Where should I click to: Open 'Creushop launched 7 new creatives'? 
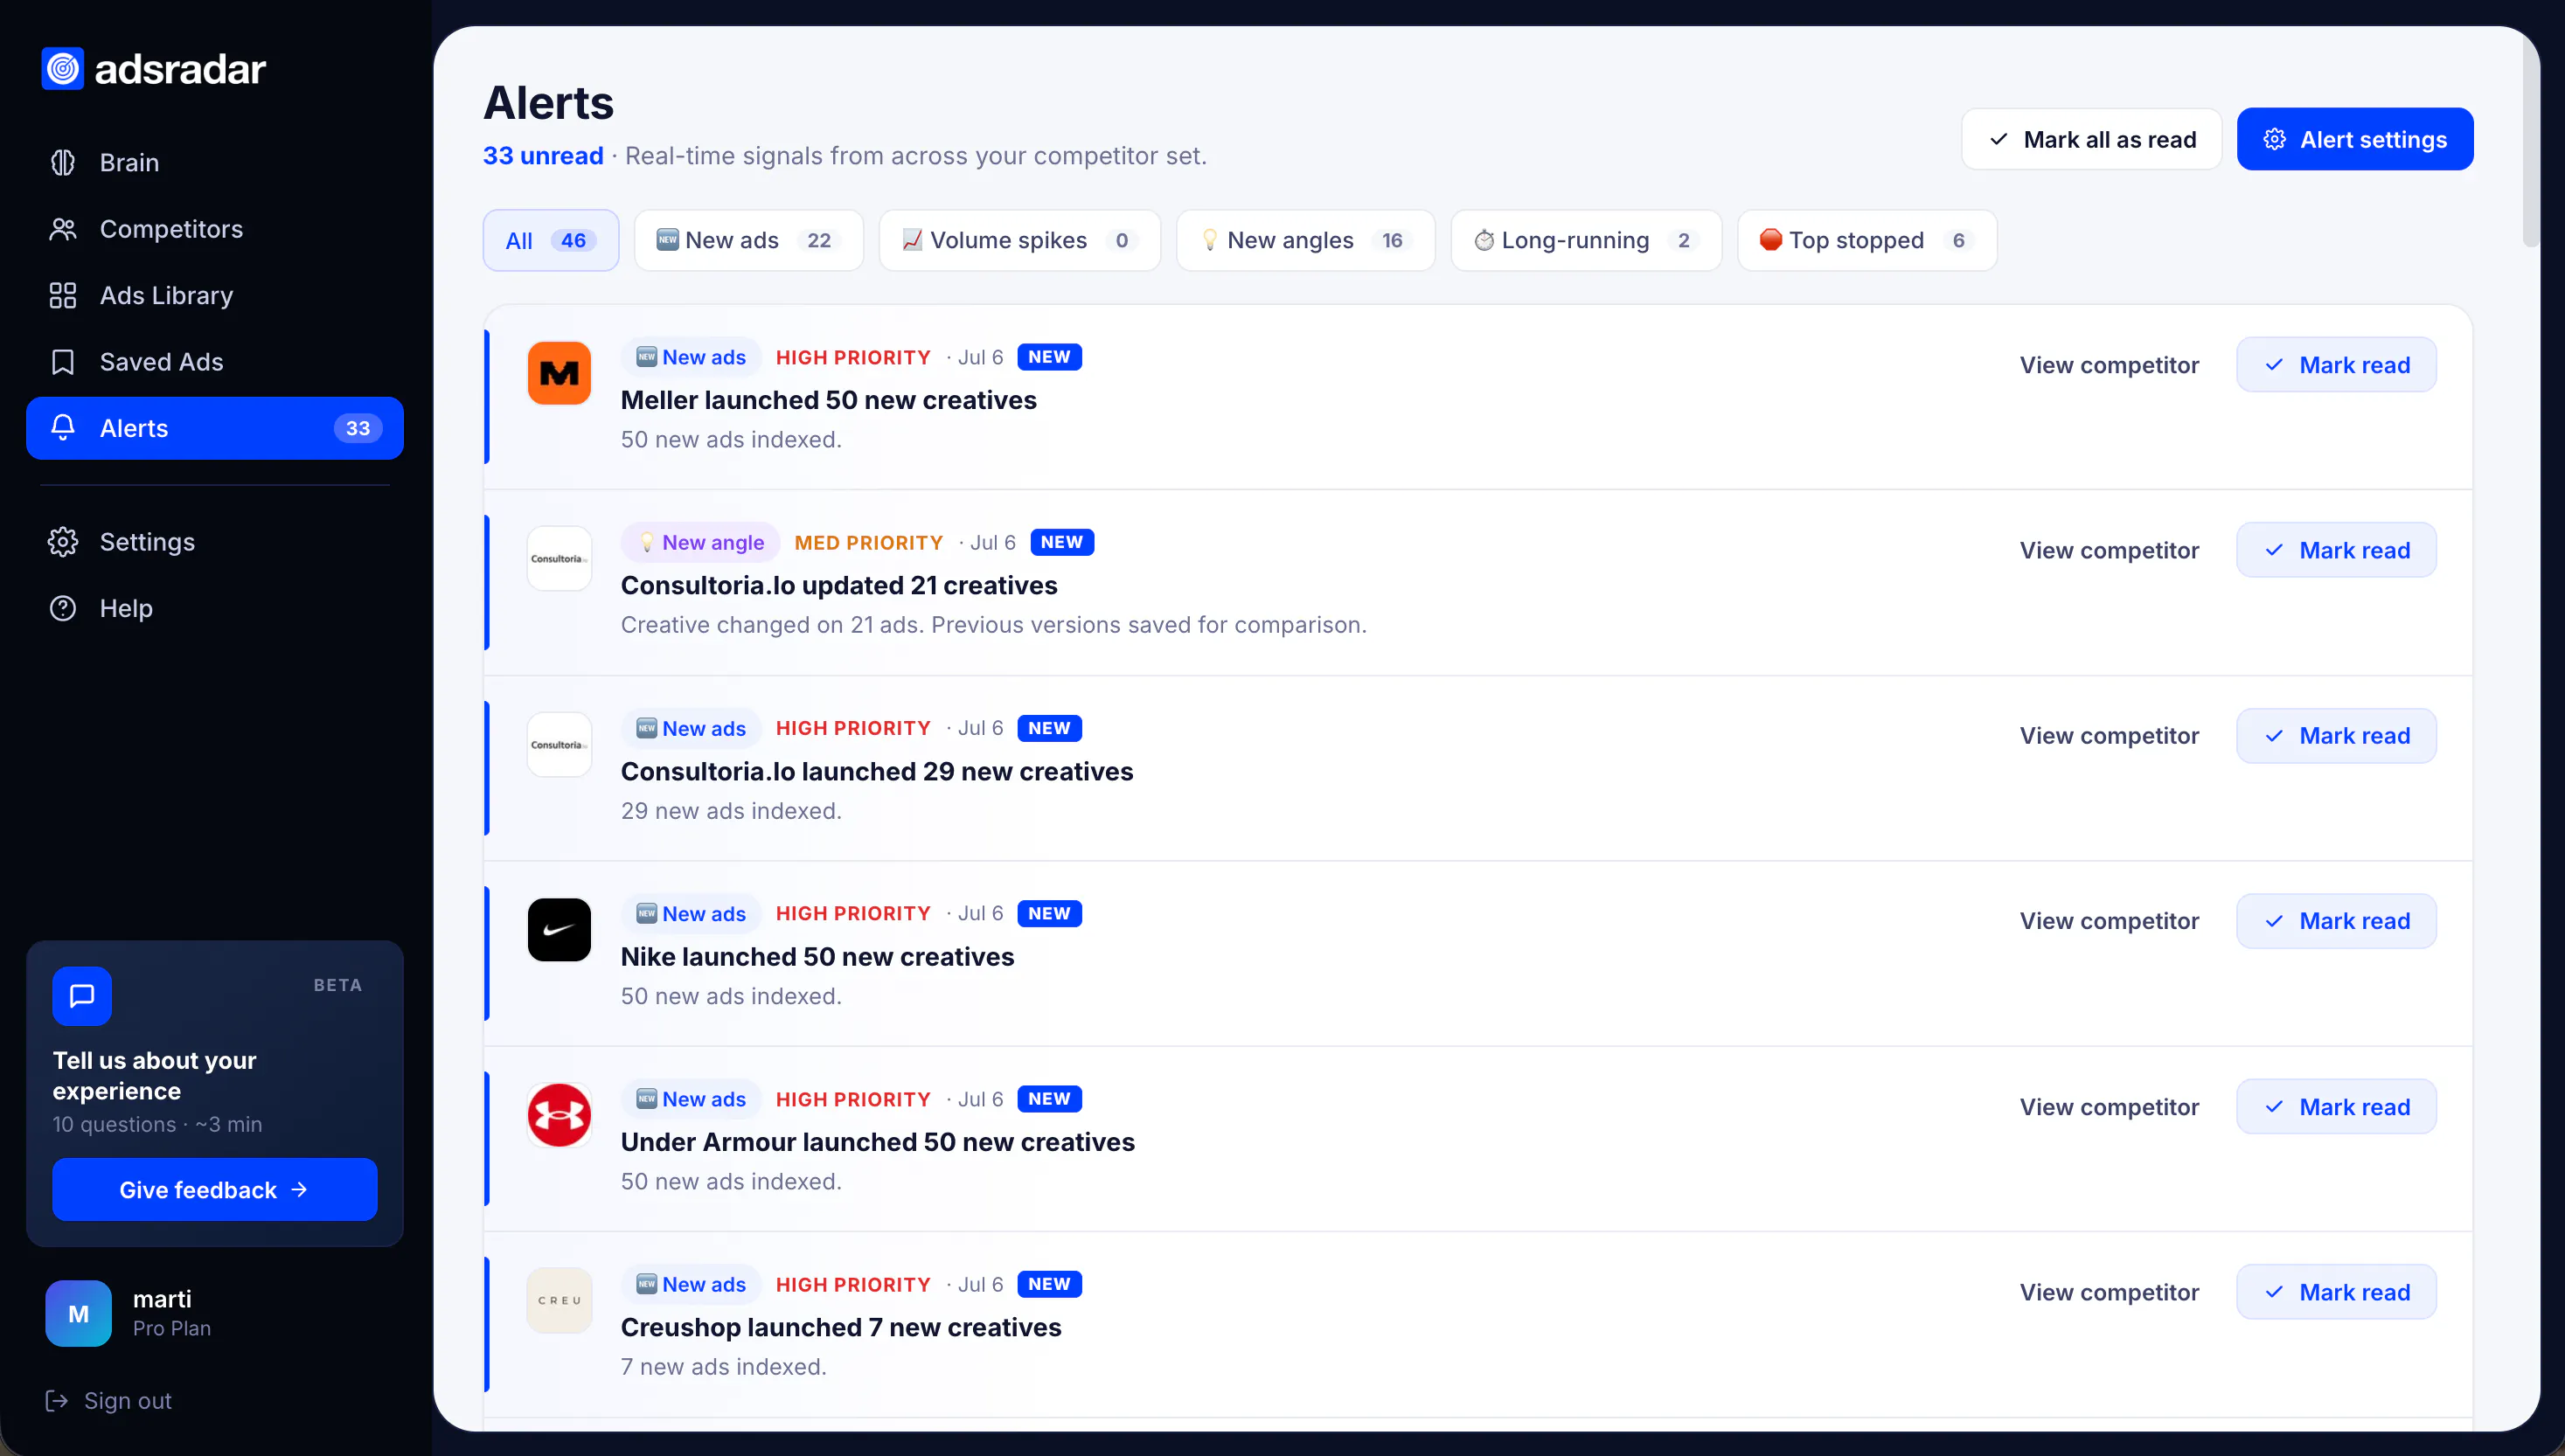(x=841, y=1327)
